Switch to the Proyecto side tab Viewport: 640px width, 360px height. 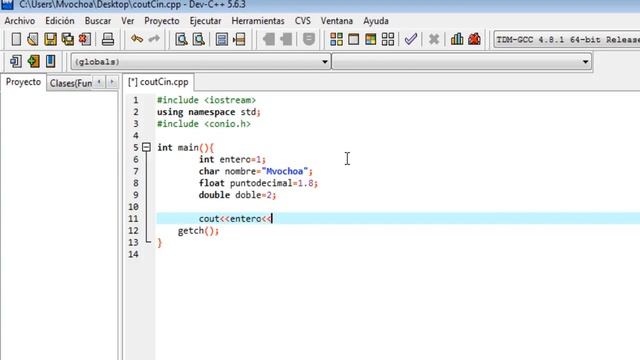click(23, 82)
